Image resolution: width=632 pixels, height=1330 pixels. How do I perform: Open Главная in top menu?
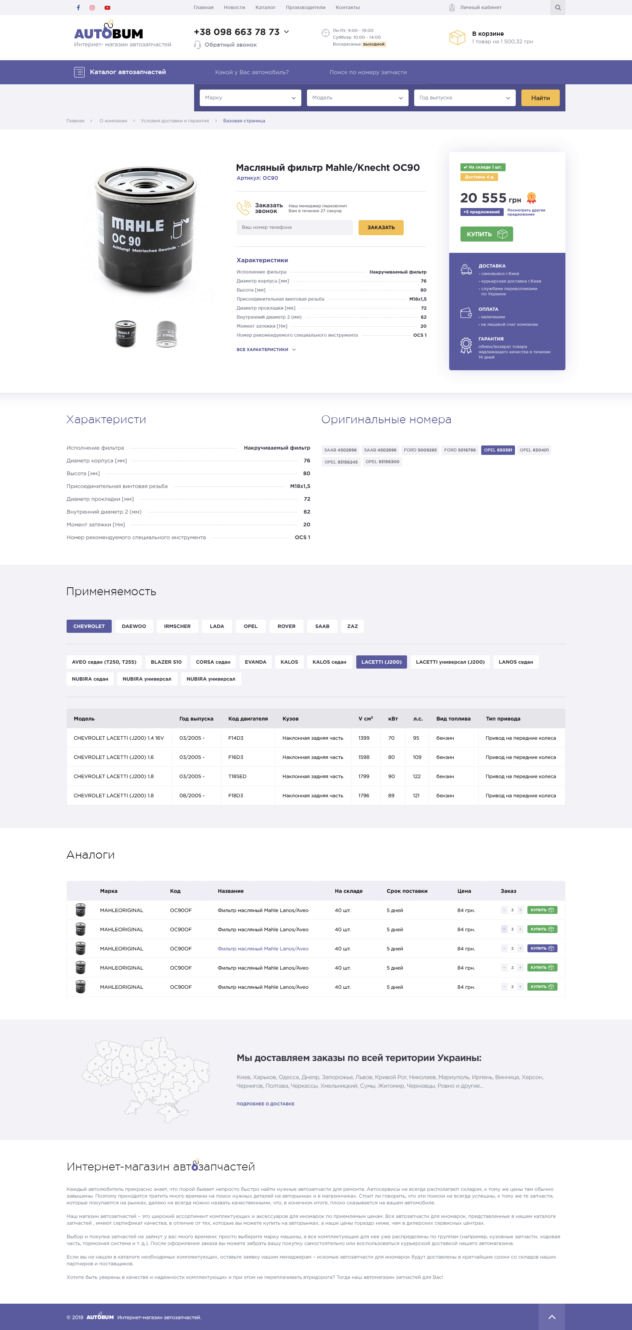204,7
